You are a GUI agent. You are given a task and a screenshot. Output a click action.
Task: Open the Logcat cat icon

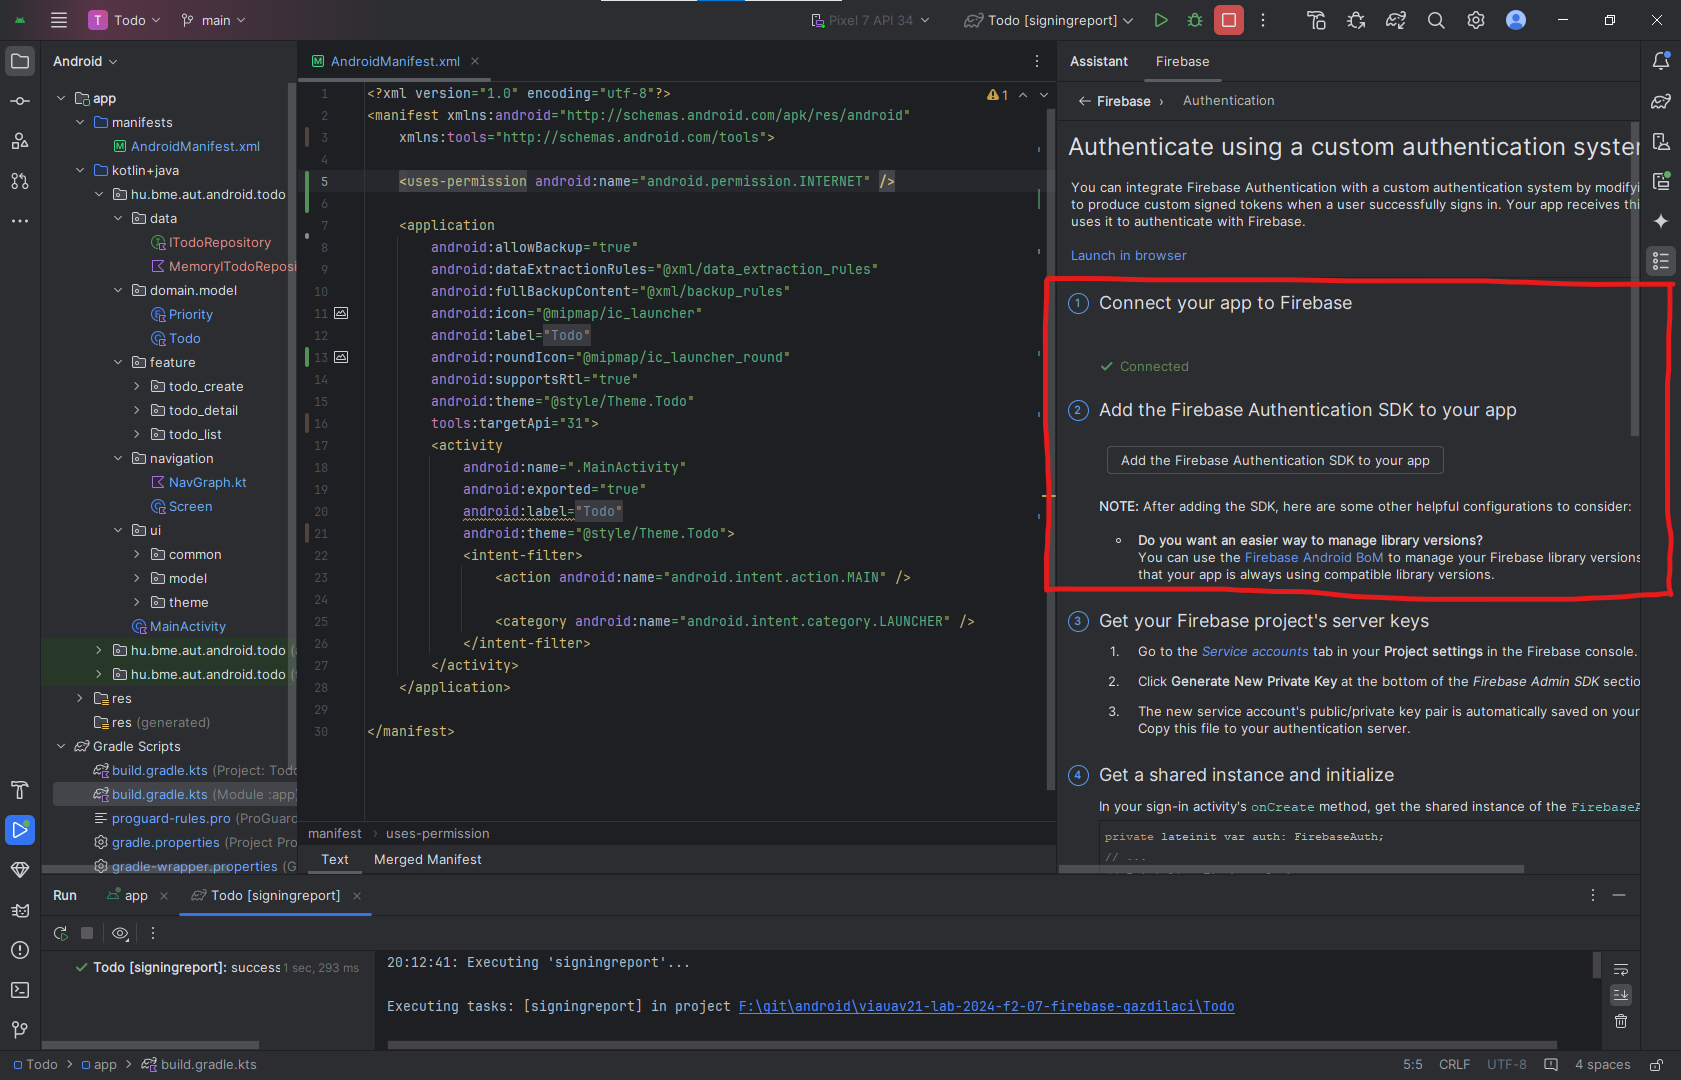[20, 910]
